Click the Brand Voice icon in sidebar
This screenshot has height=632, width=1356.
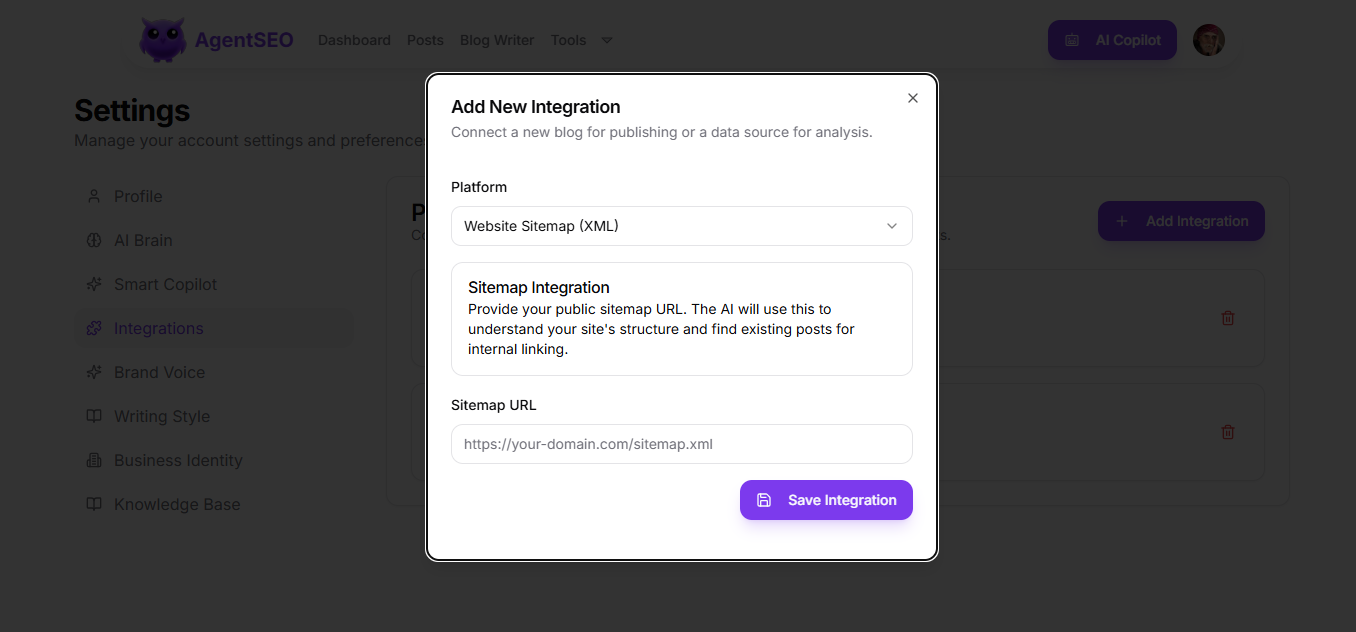coord(94,372)
